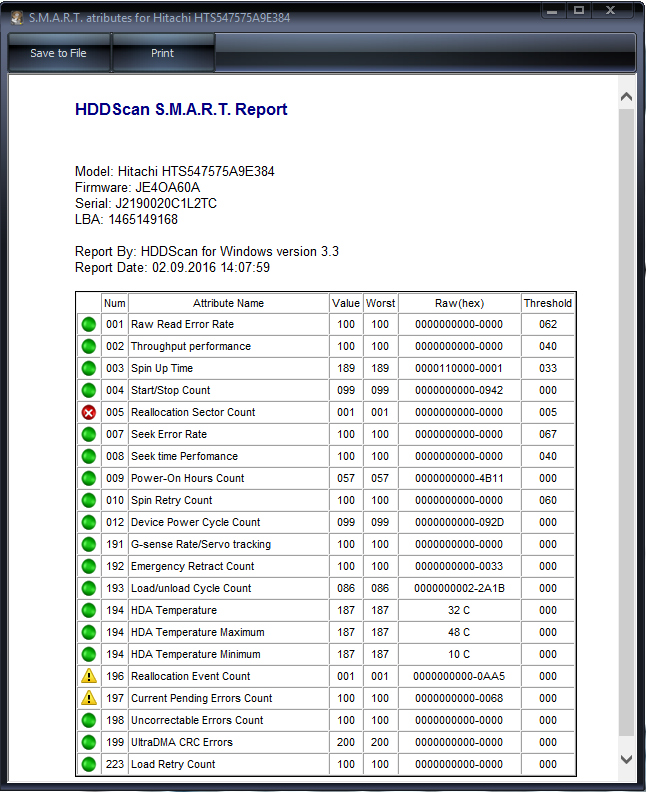Click the 48 C temperature value
Screen dimensions: 646x792
[459, 632]
